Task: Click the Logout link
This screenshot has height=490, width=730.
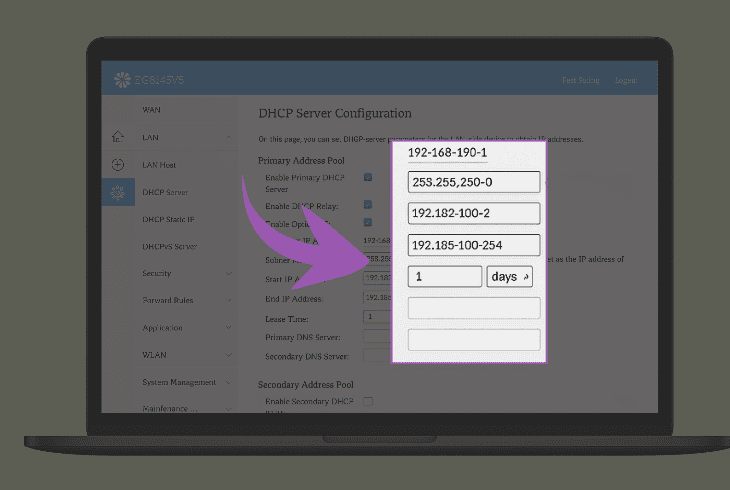Action: 626,80
